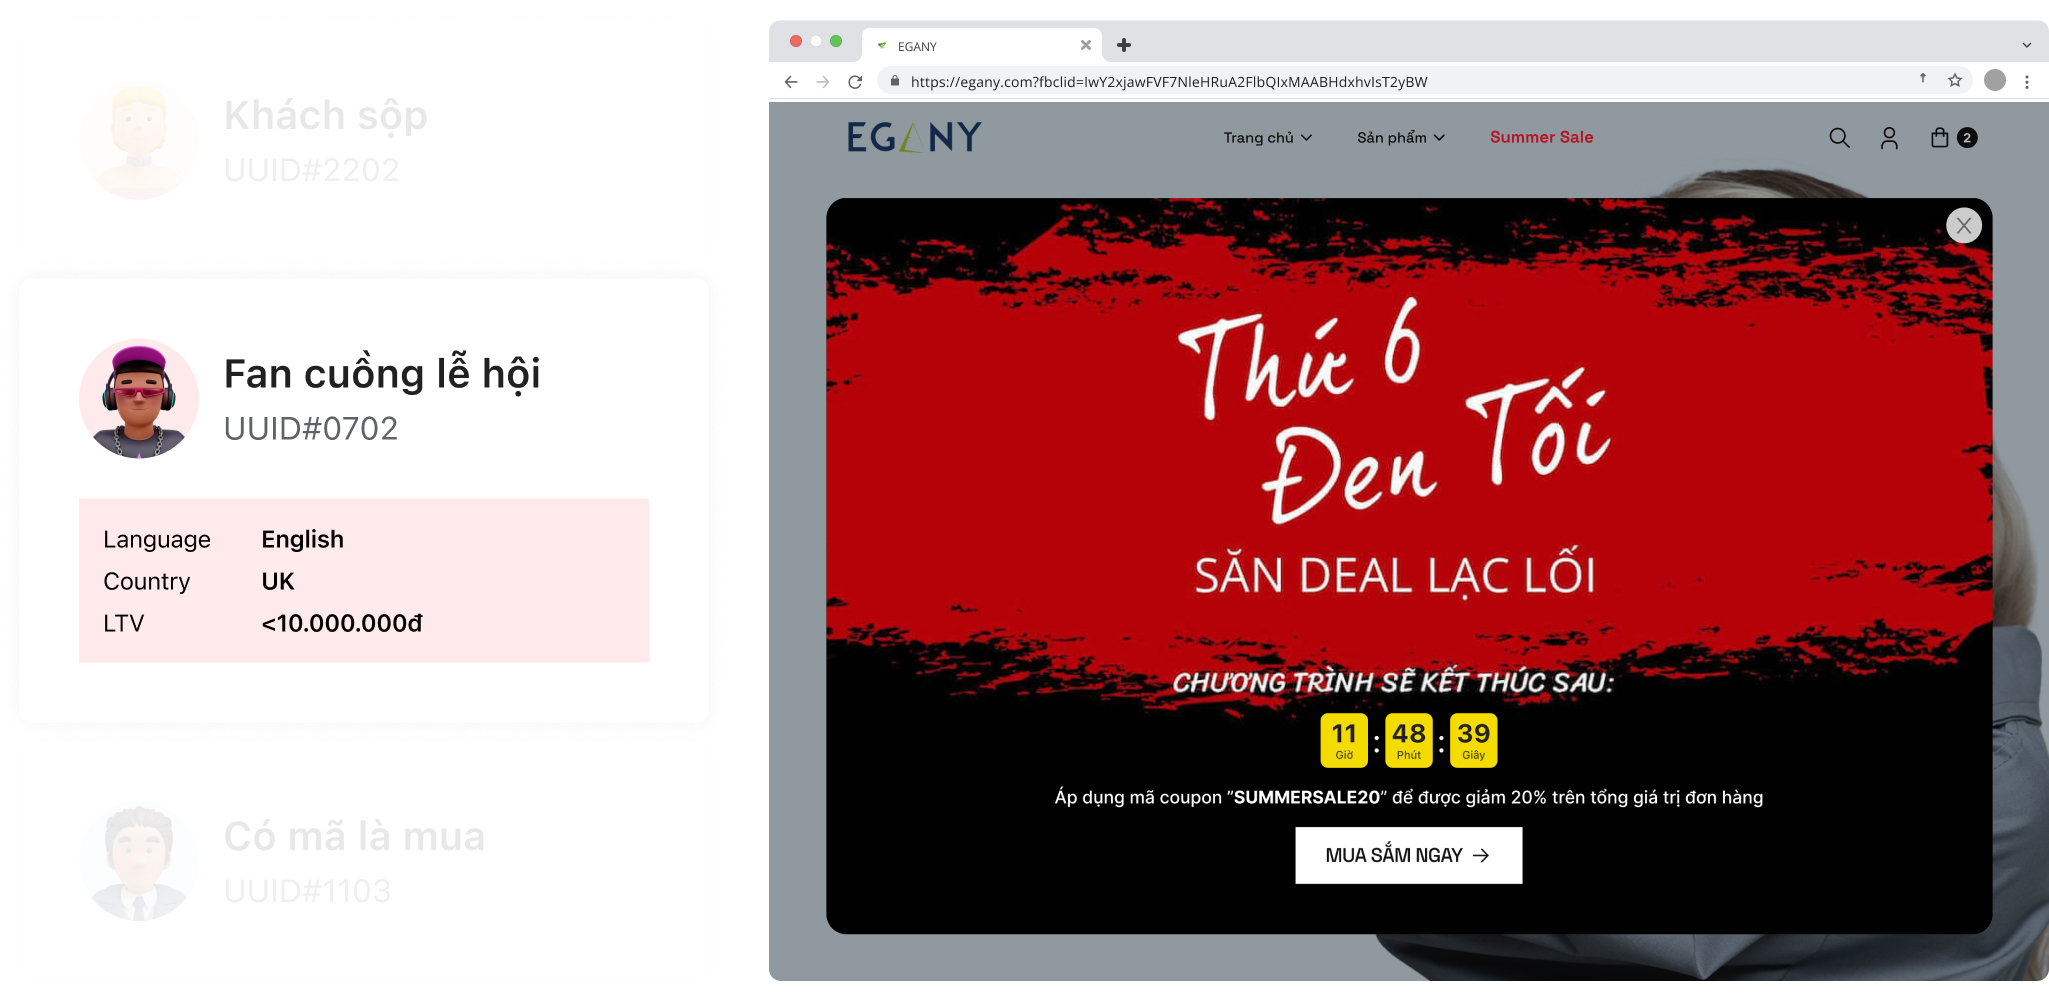Click the UUID#0702 text

click(x=310, y=429)
